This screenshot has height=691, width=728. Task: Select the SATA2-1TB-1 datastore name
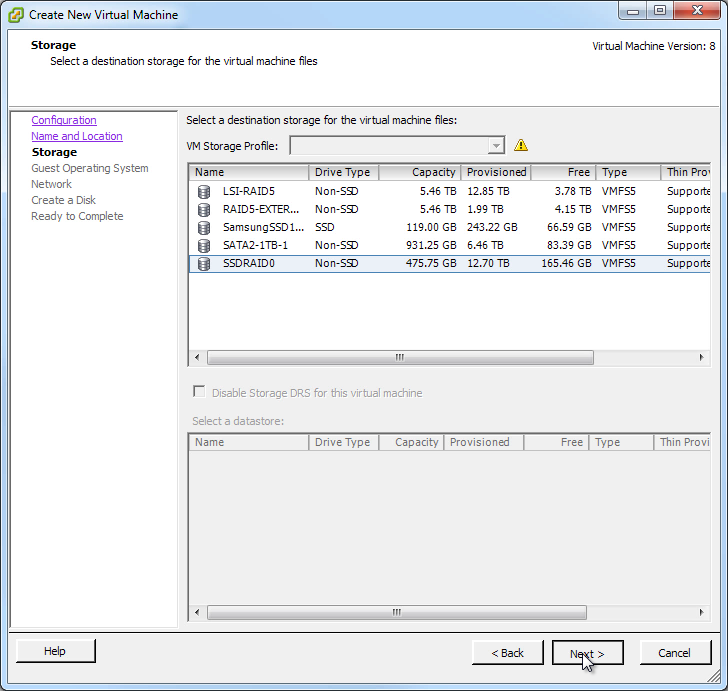click(255, 245)
